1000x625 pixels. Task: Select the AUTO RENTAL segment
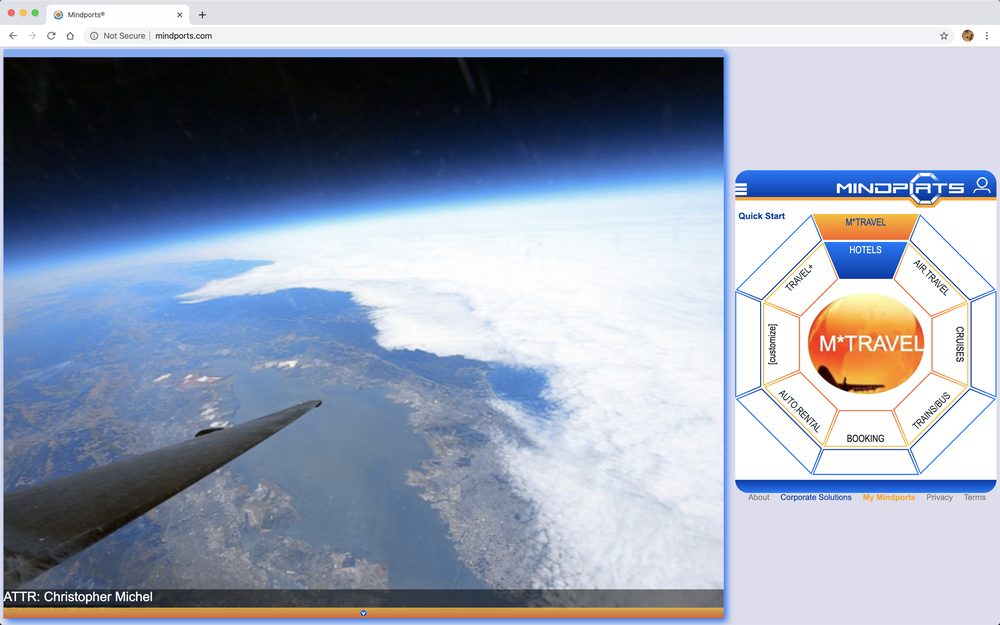tap(800, 411)
